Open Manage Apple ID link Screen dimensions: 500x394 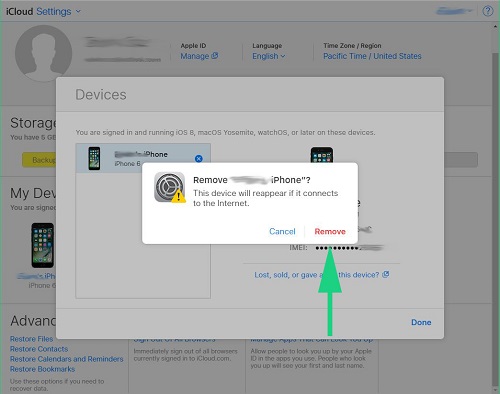tap(199, 56)
